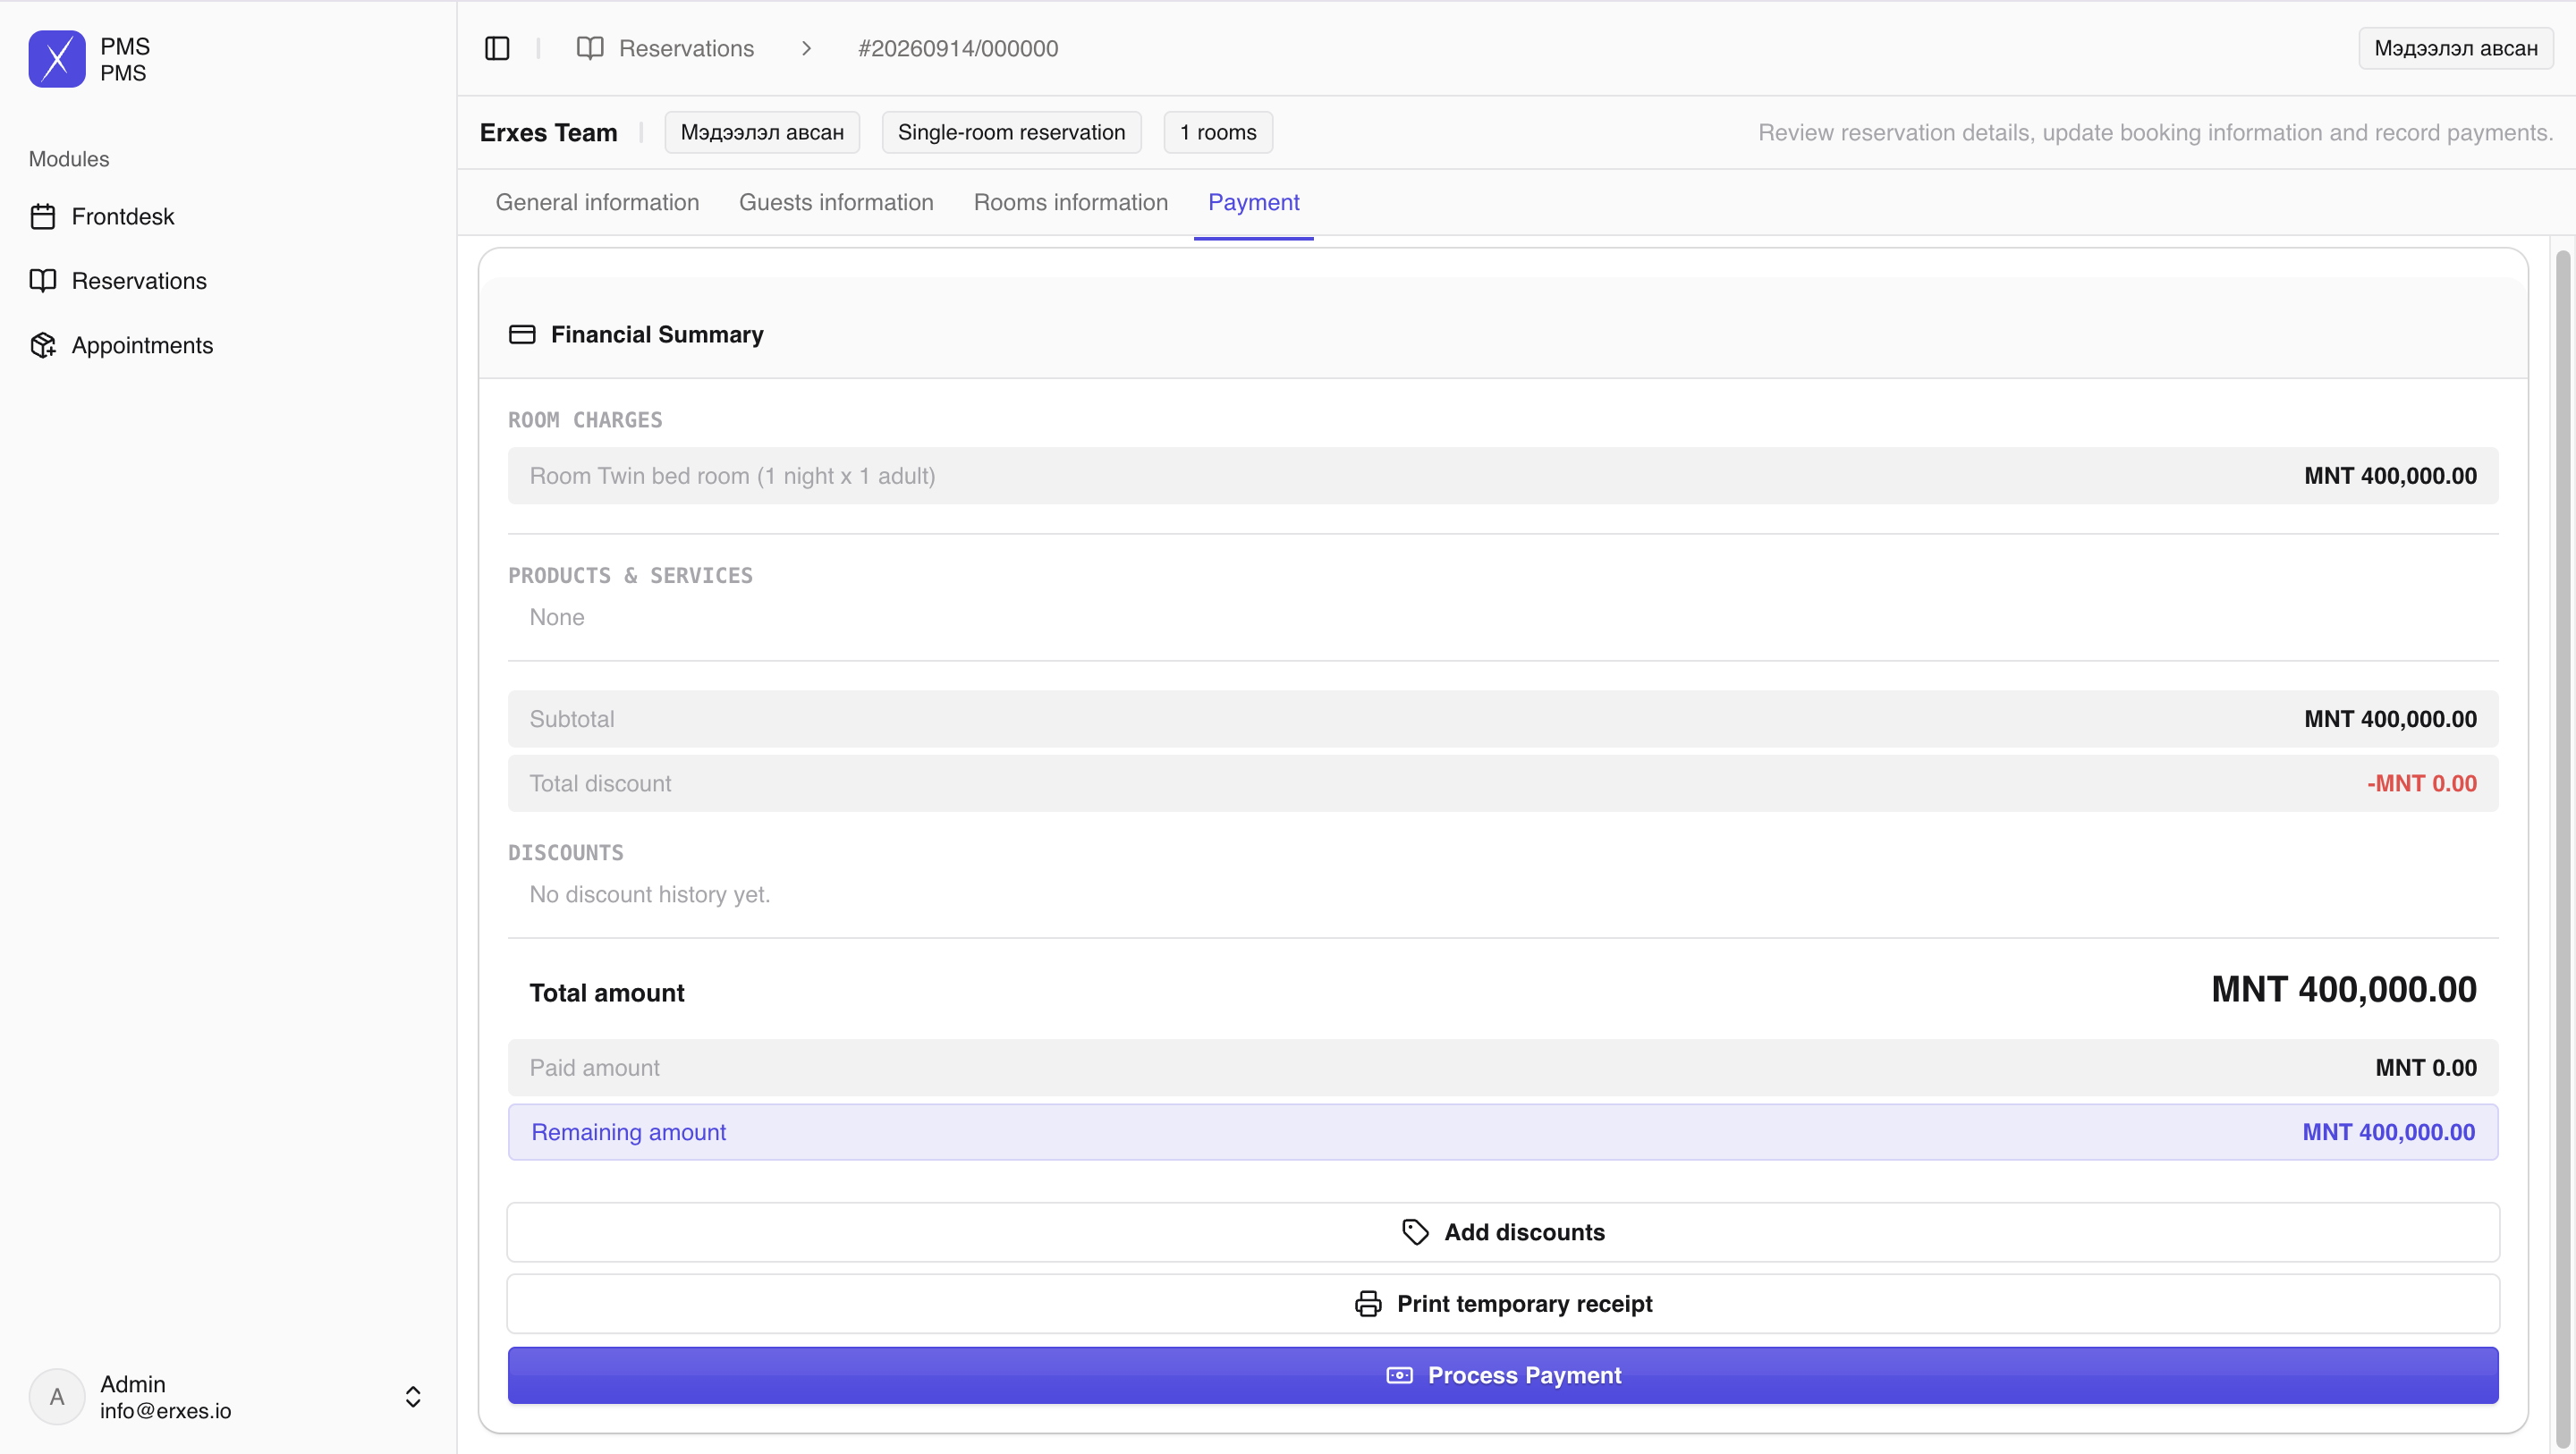Click the Process Payment button
Screen dimensions: 2576x1454
pyautogui.click(x=1503, y=1375)
